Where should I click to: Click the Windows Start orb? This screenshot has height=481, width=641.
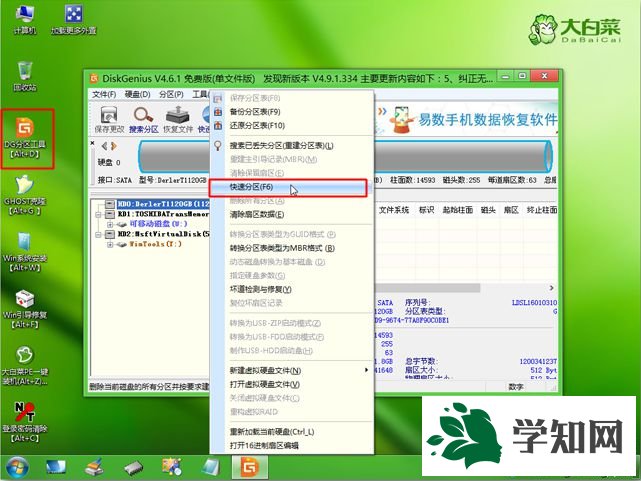17,468
